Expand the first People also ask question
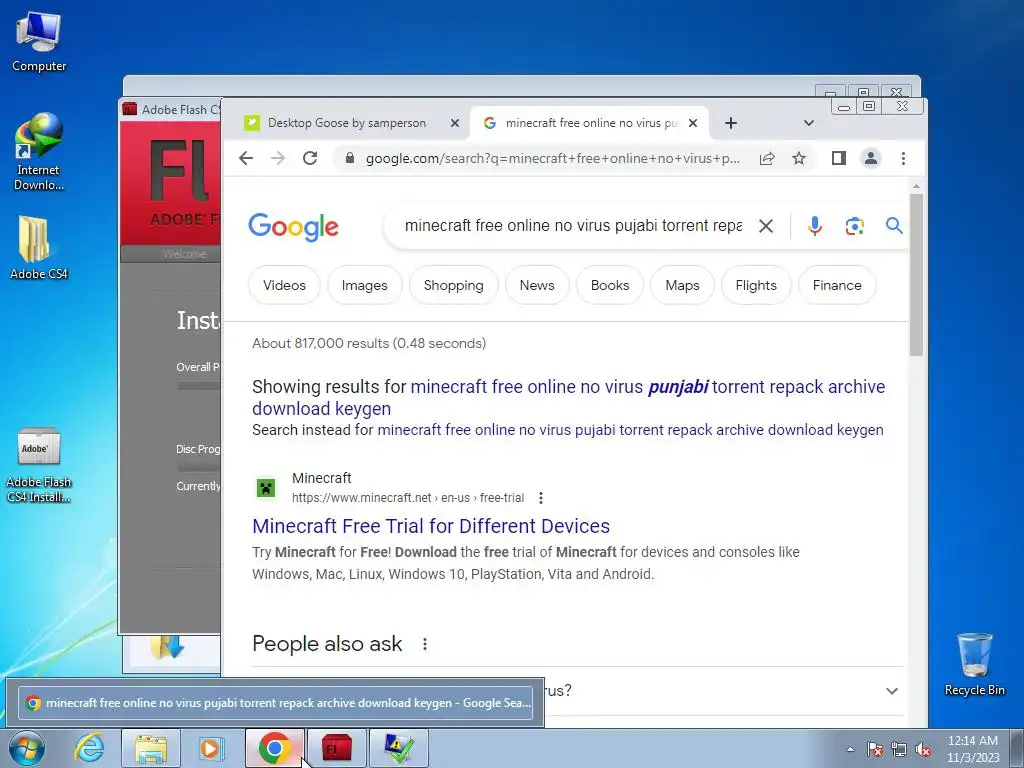The width and height of the screenshot is (1024, 768). (891, 691)
